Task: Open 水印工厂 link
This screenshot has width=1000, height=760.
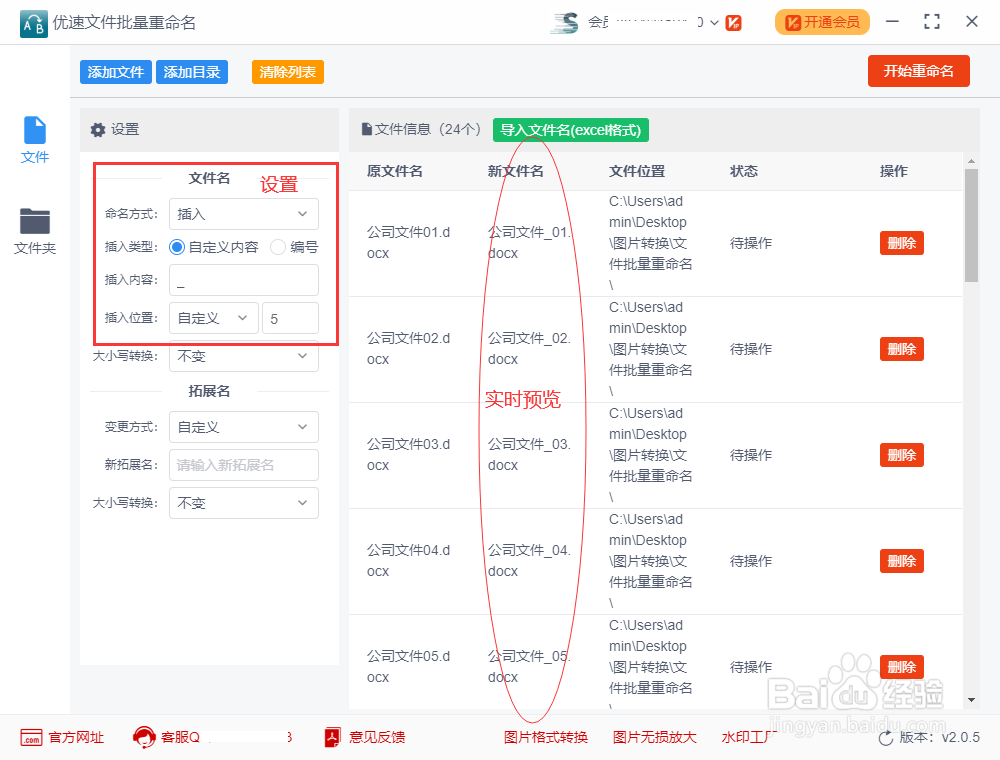Action: point(749,738)
